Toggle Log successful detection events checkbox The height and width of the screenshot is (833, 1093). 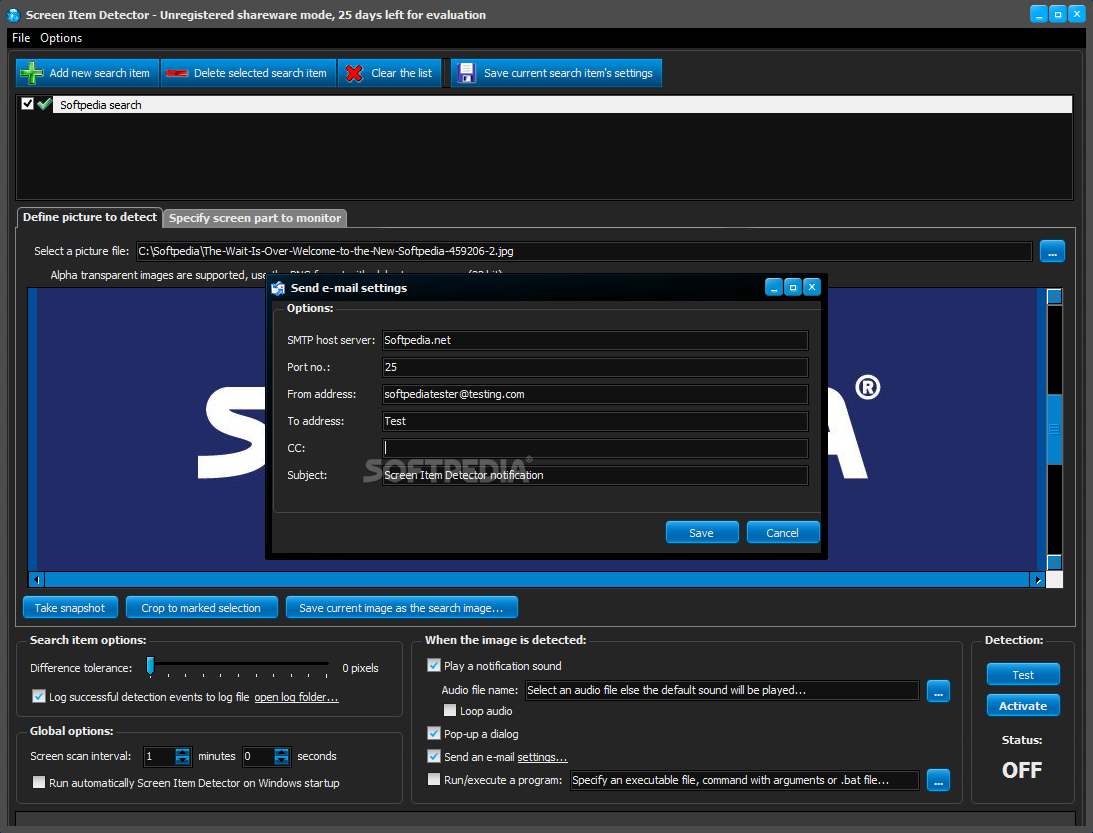click(39, 696)
